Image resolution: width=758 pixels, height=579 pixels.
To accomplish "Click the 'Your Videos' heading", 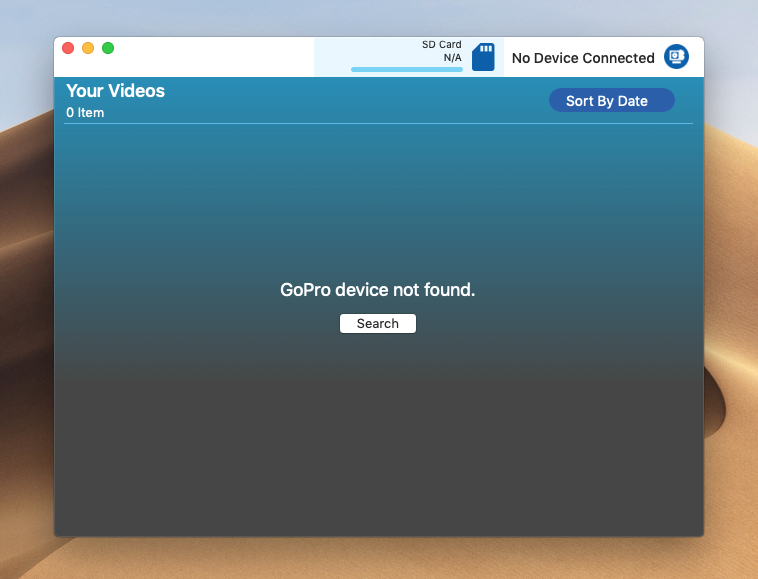I will 116,91.
